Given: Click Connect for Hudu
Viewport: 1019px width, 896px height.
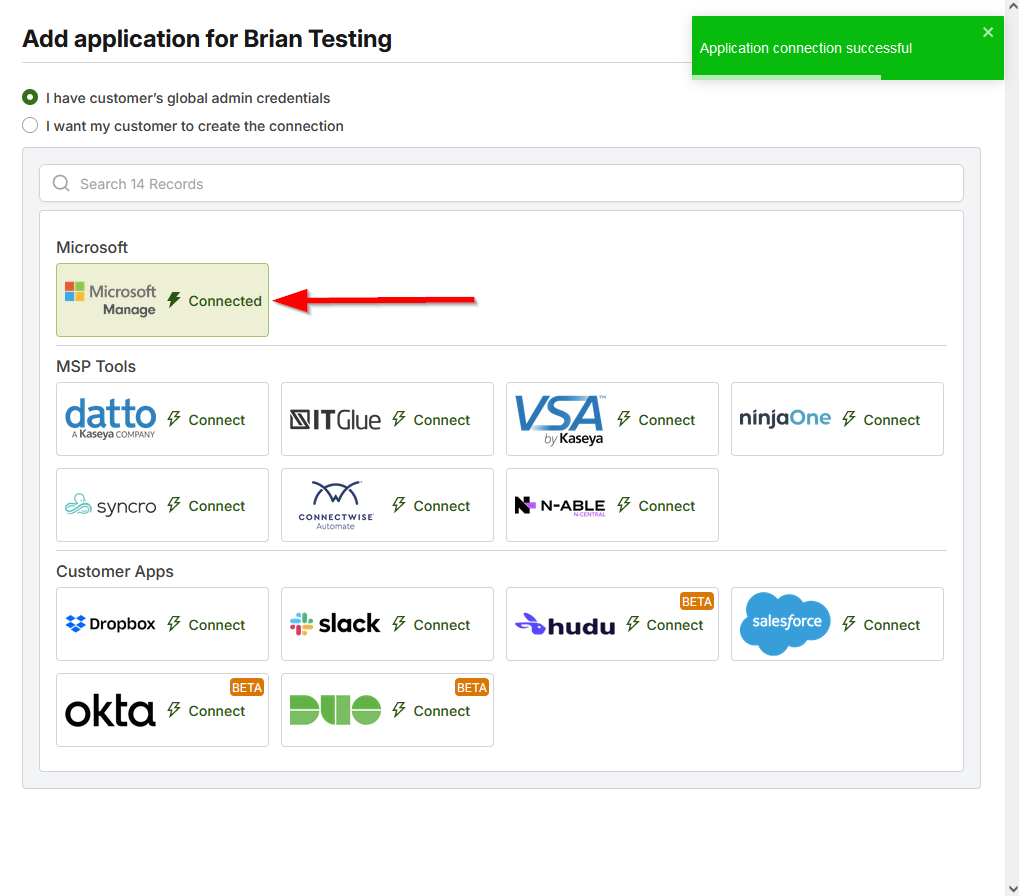Looking at the screenshot, I should [674, 625].
